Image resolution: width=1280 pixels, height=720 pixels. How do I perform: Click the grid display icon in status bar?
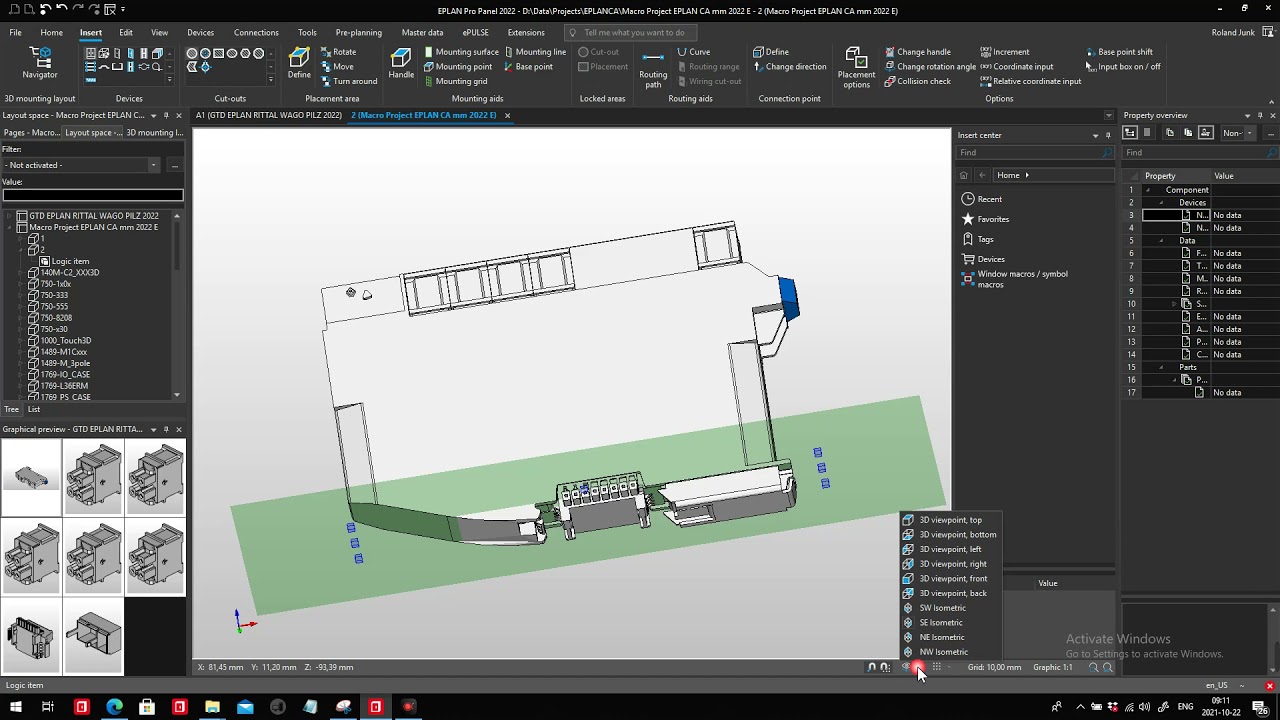pyautogui.click(x=936, y=667)
